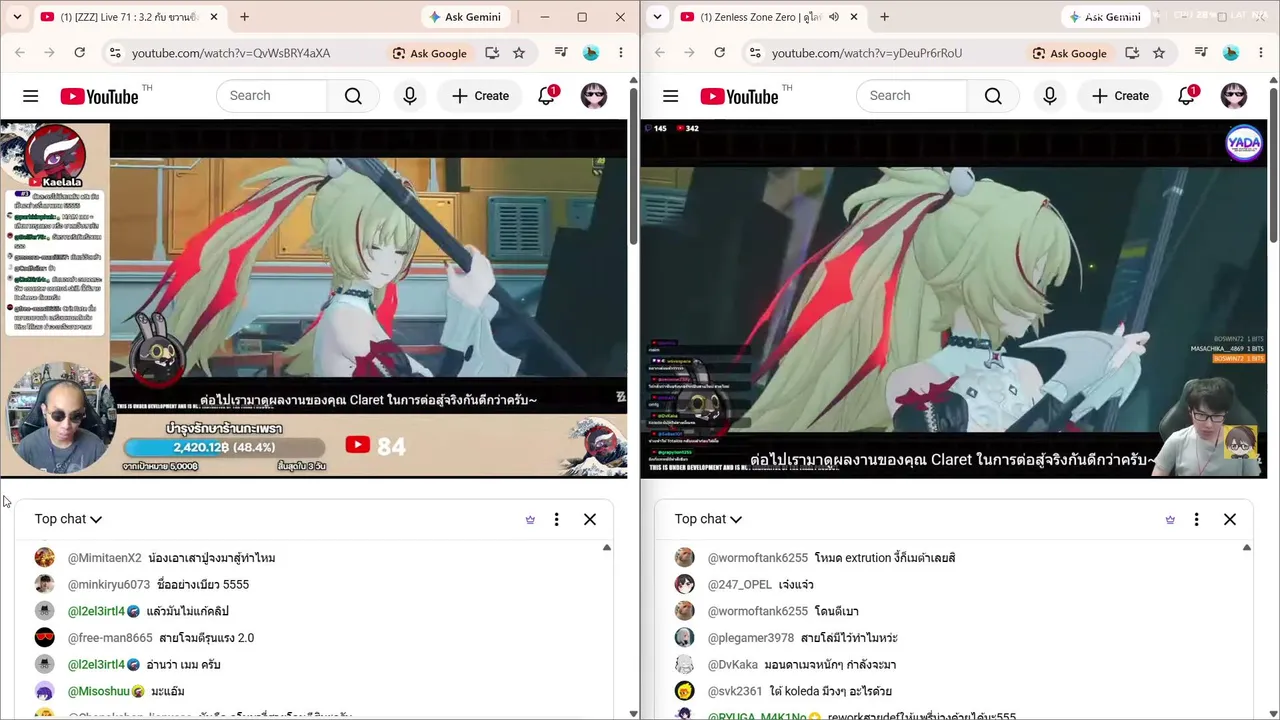This screenshot has width=1280, height=720.
Task: Open account avatar menu in right YouTube window
Action: (x=1234, y=96)
